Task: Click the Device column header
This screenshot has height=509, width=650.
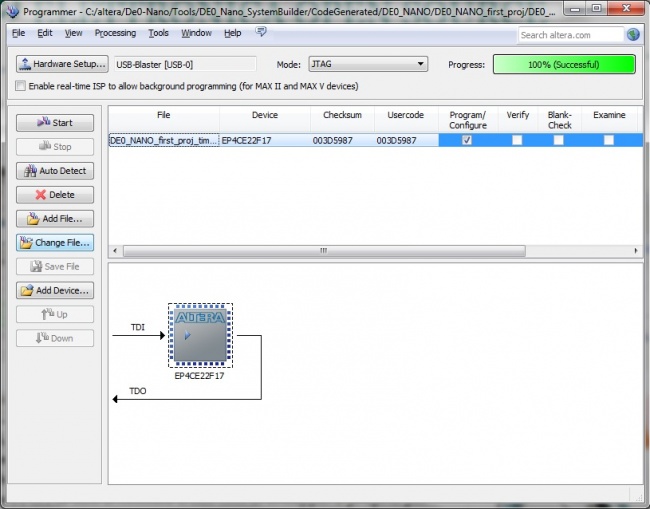Action: coord(265,119)
